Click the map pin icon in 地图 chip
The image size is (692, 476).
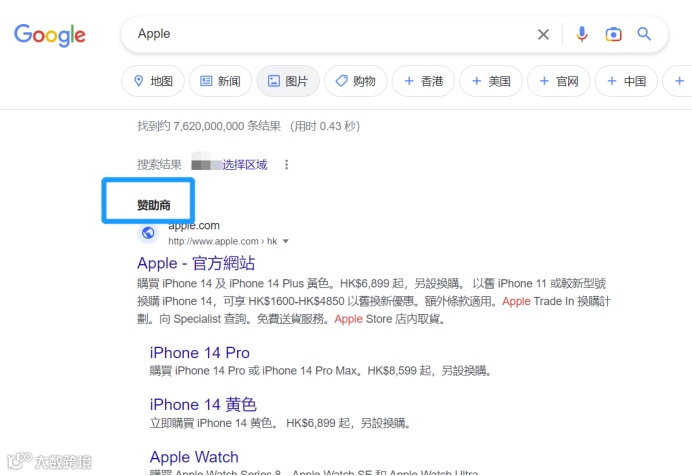pos(139,81)
